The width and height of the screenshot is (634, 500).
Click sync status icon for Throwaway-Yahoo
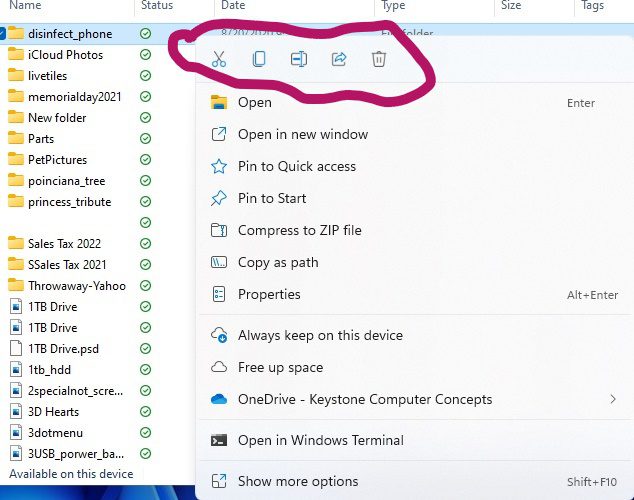click(x=146, y=286)
